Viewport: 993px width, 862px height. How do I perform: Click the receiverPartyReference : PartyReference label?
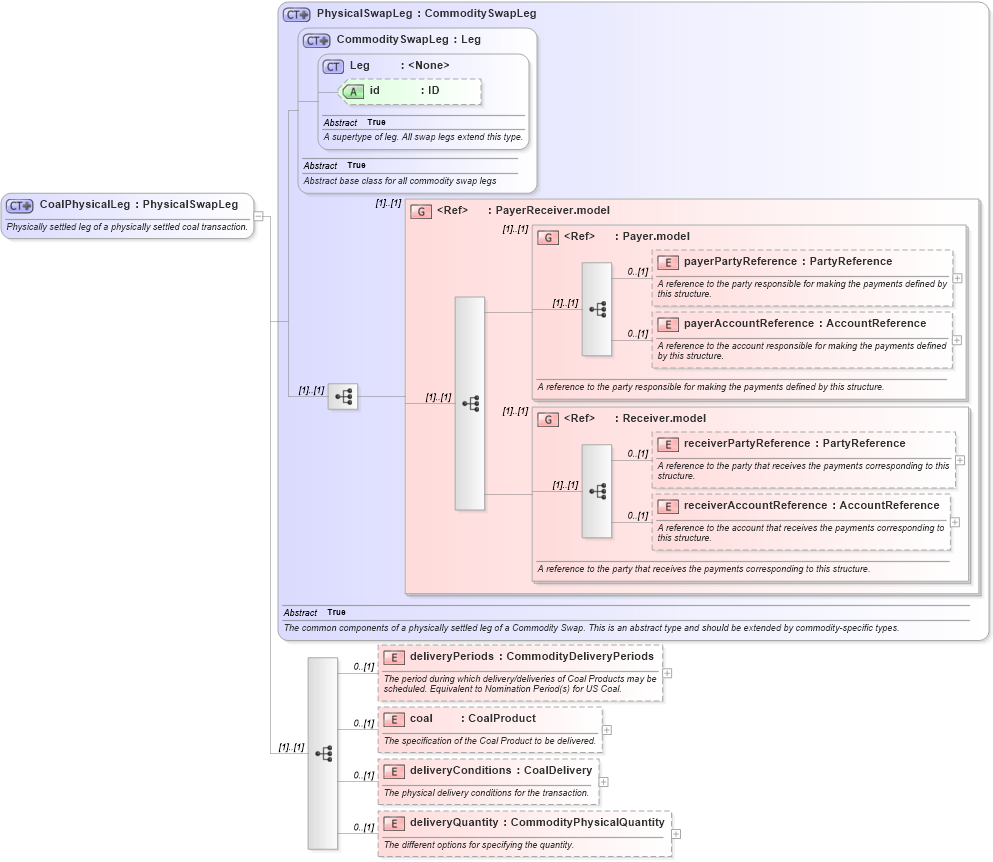point(794,443)
